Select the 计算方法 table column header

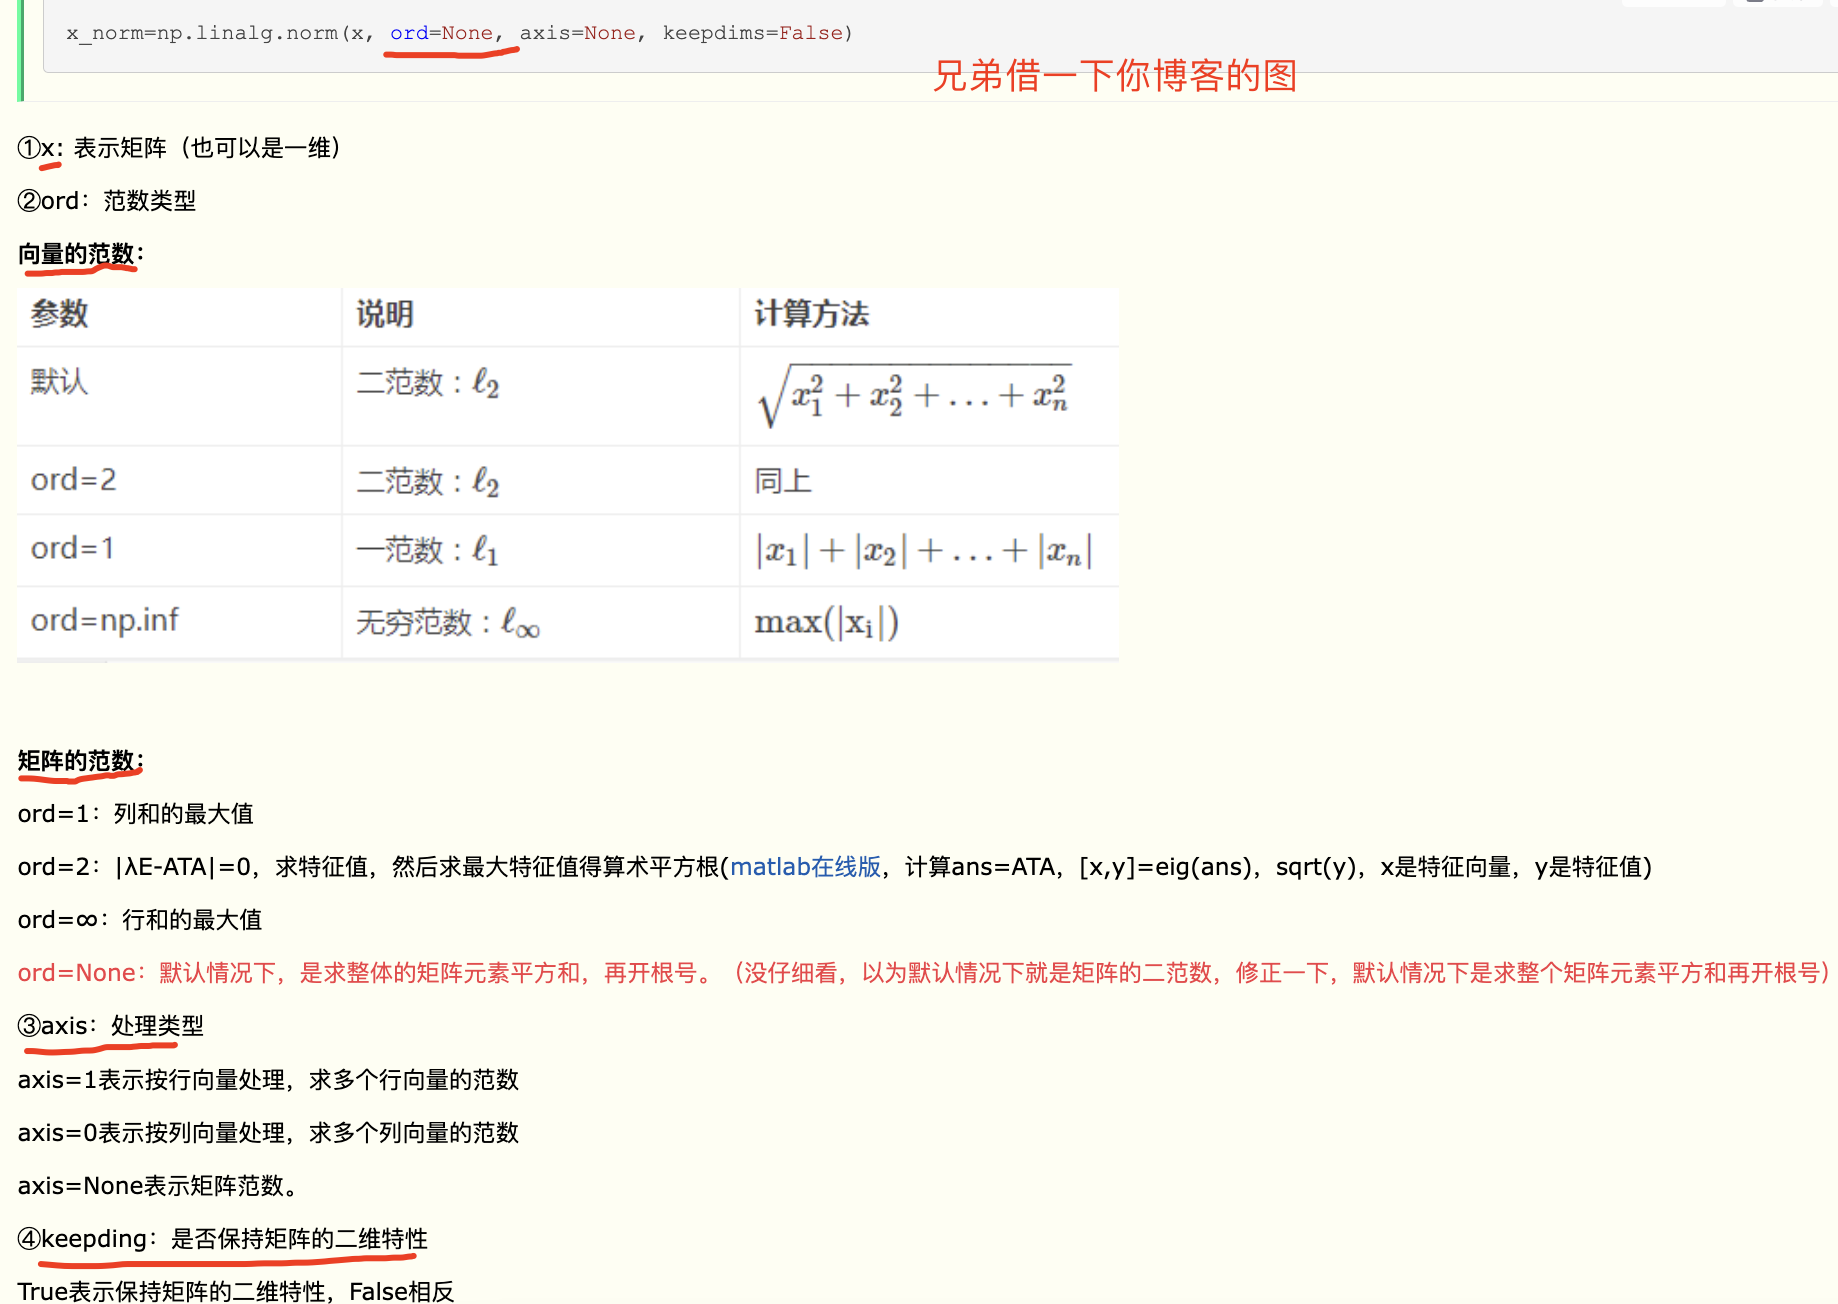coord(811,314)
